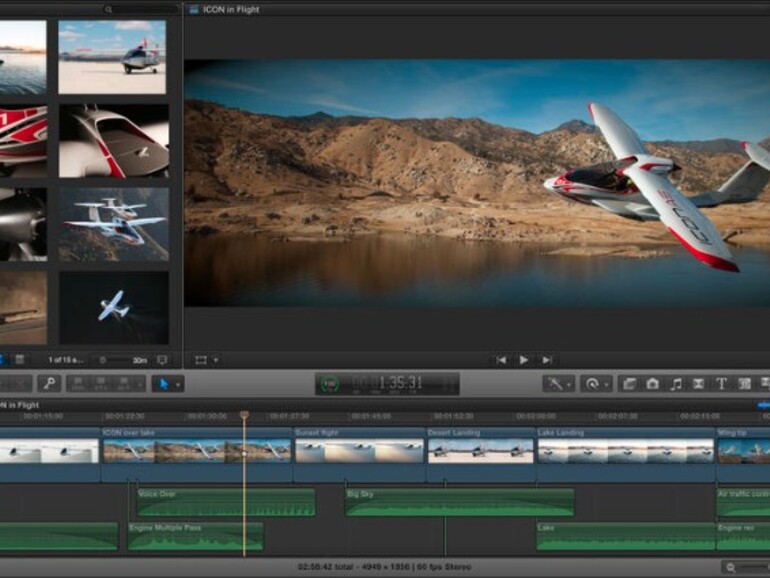Open the transform options dropdown arrow
The height and width of the screenshot is (578, 770).
[x=216, y=360]
